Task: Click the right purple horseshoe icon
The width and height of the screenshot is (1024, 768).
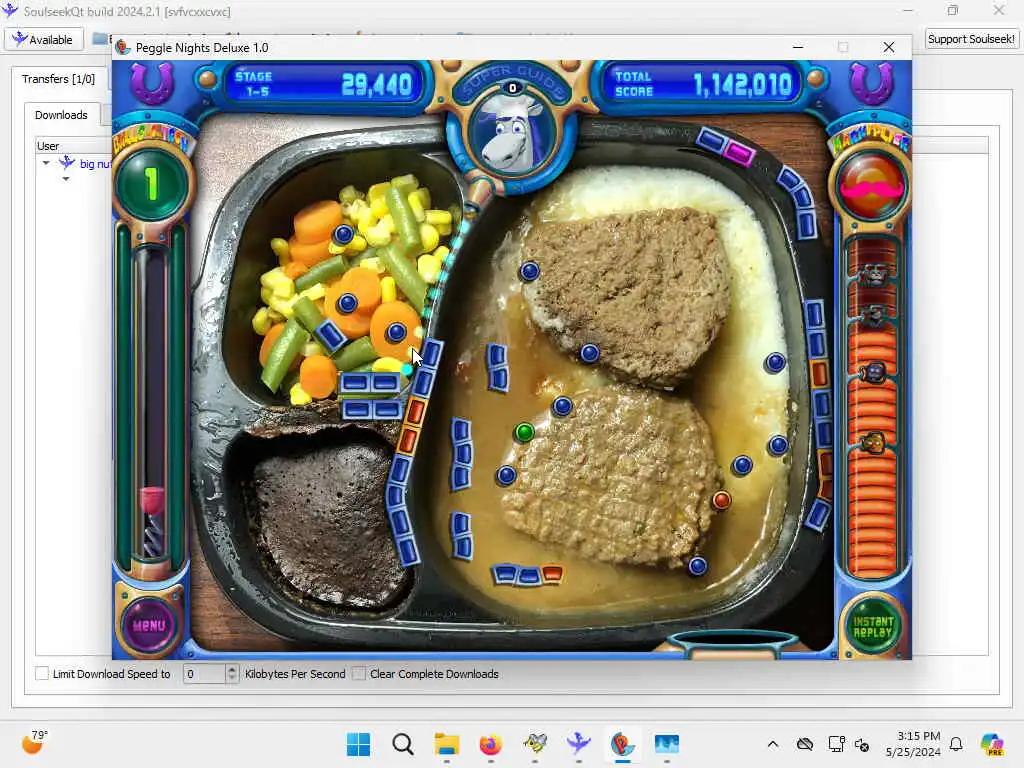Action: tap(871, 83)
